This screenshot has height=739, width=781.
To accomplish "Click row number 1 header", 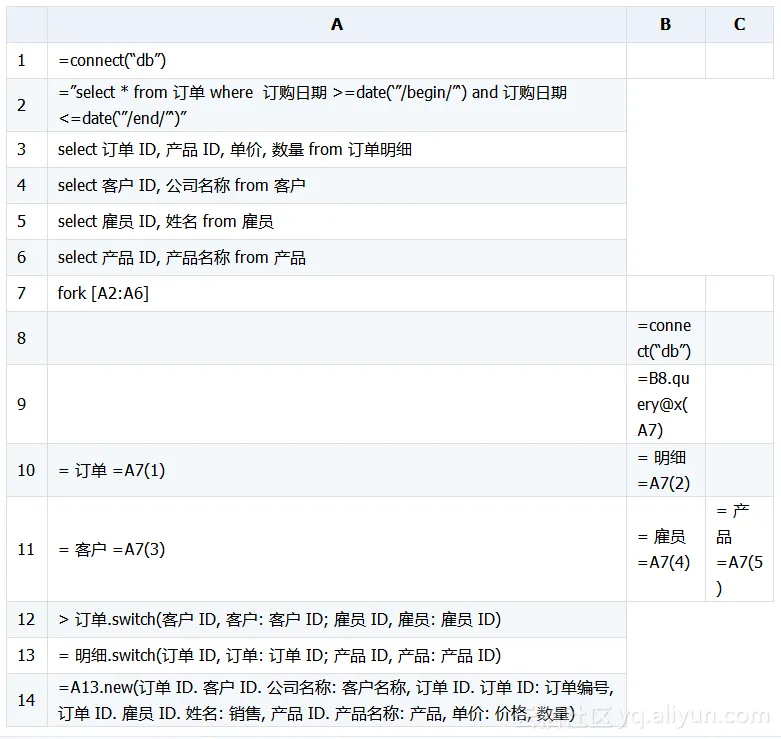I will [x=27, y=60].
